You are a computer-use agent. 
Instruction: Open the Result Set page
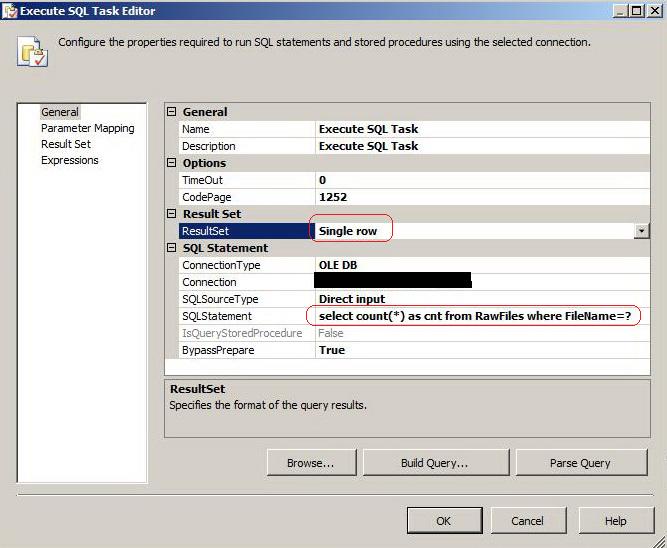click(65, 144)
